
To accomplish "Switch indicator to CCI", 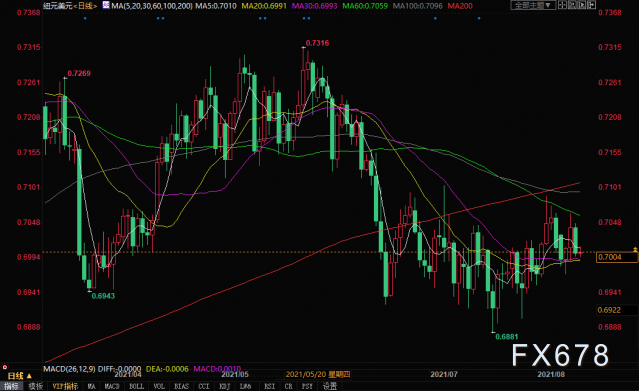I will (x=204, y=386).
